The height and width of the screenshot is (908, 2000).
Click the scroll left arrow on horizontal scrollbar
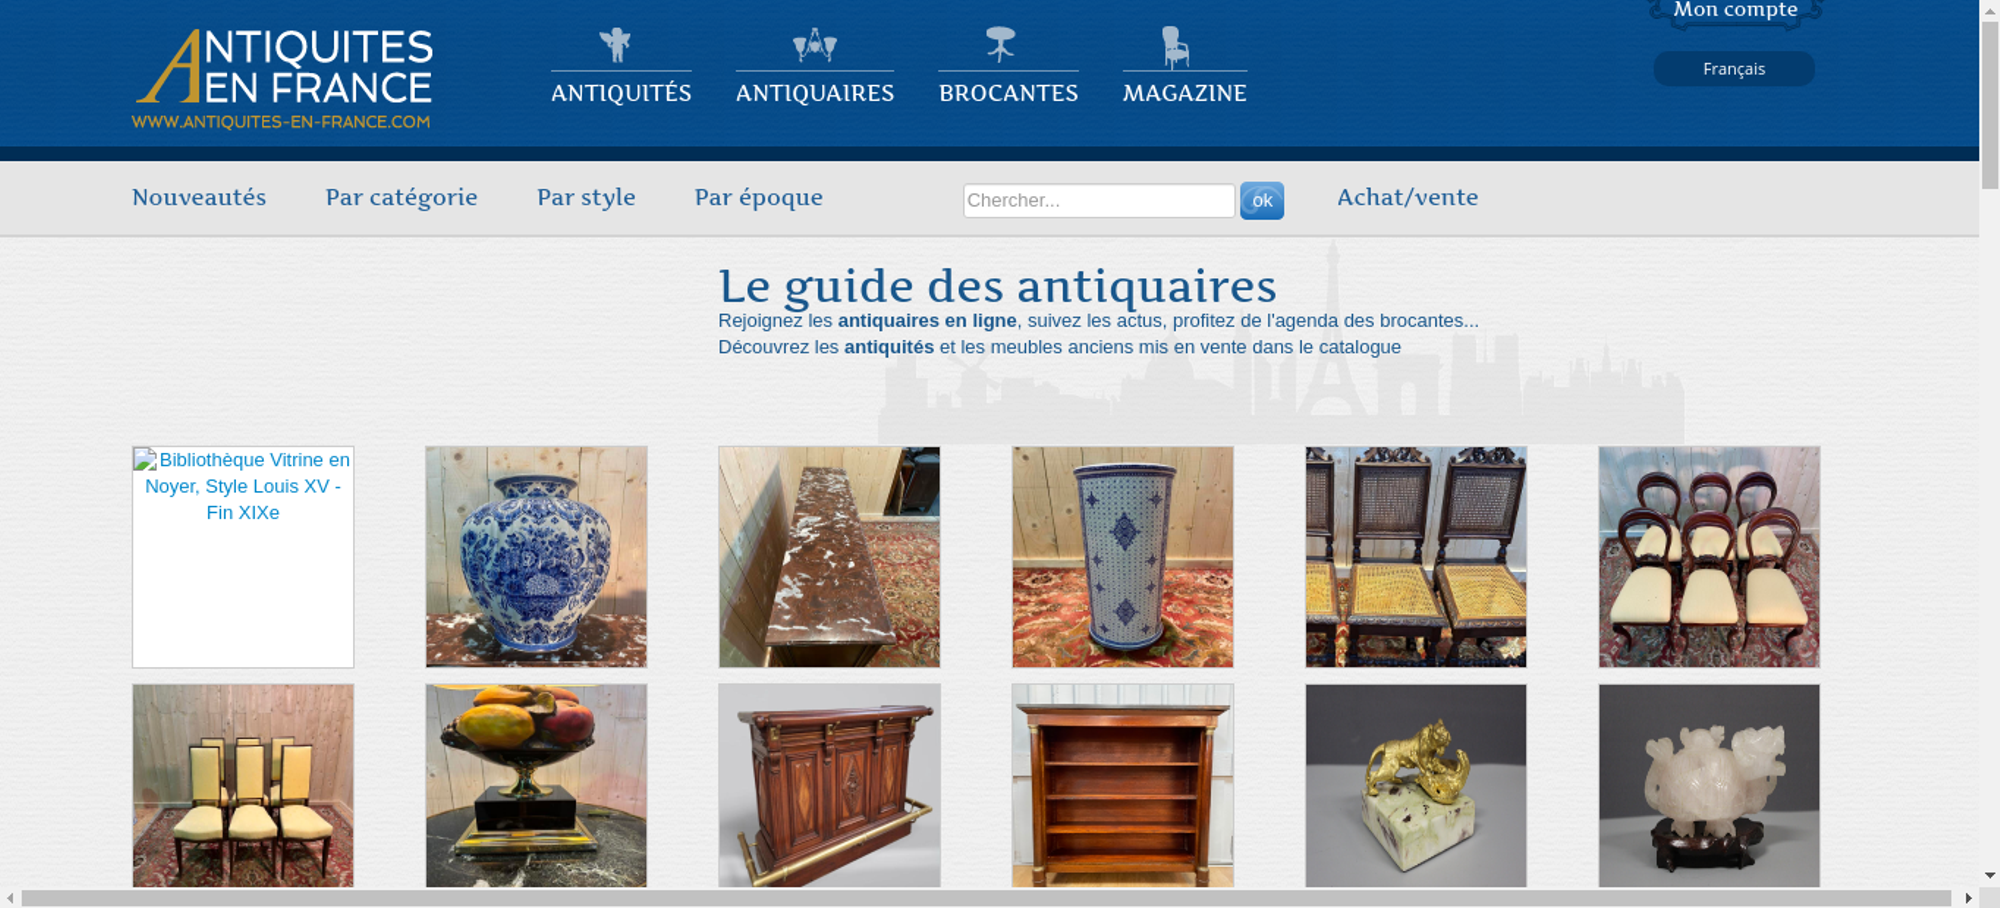pos(10,898)
